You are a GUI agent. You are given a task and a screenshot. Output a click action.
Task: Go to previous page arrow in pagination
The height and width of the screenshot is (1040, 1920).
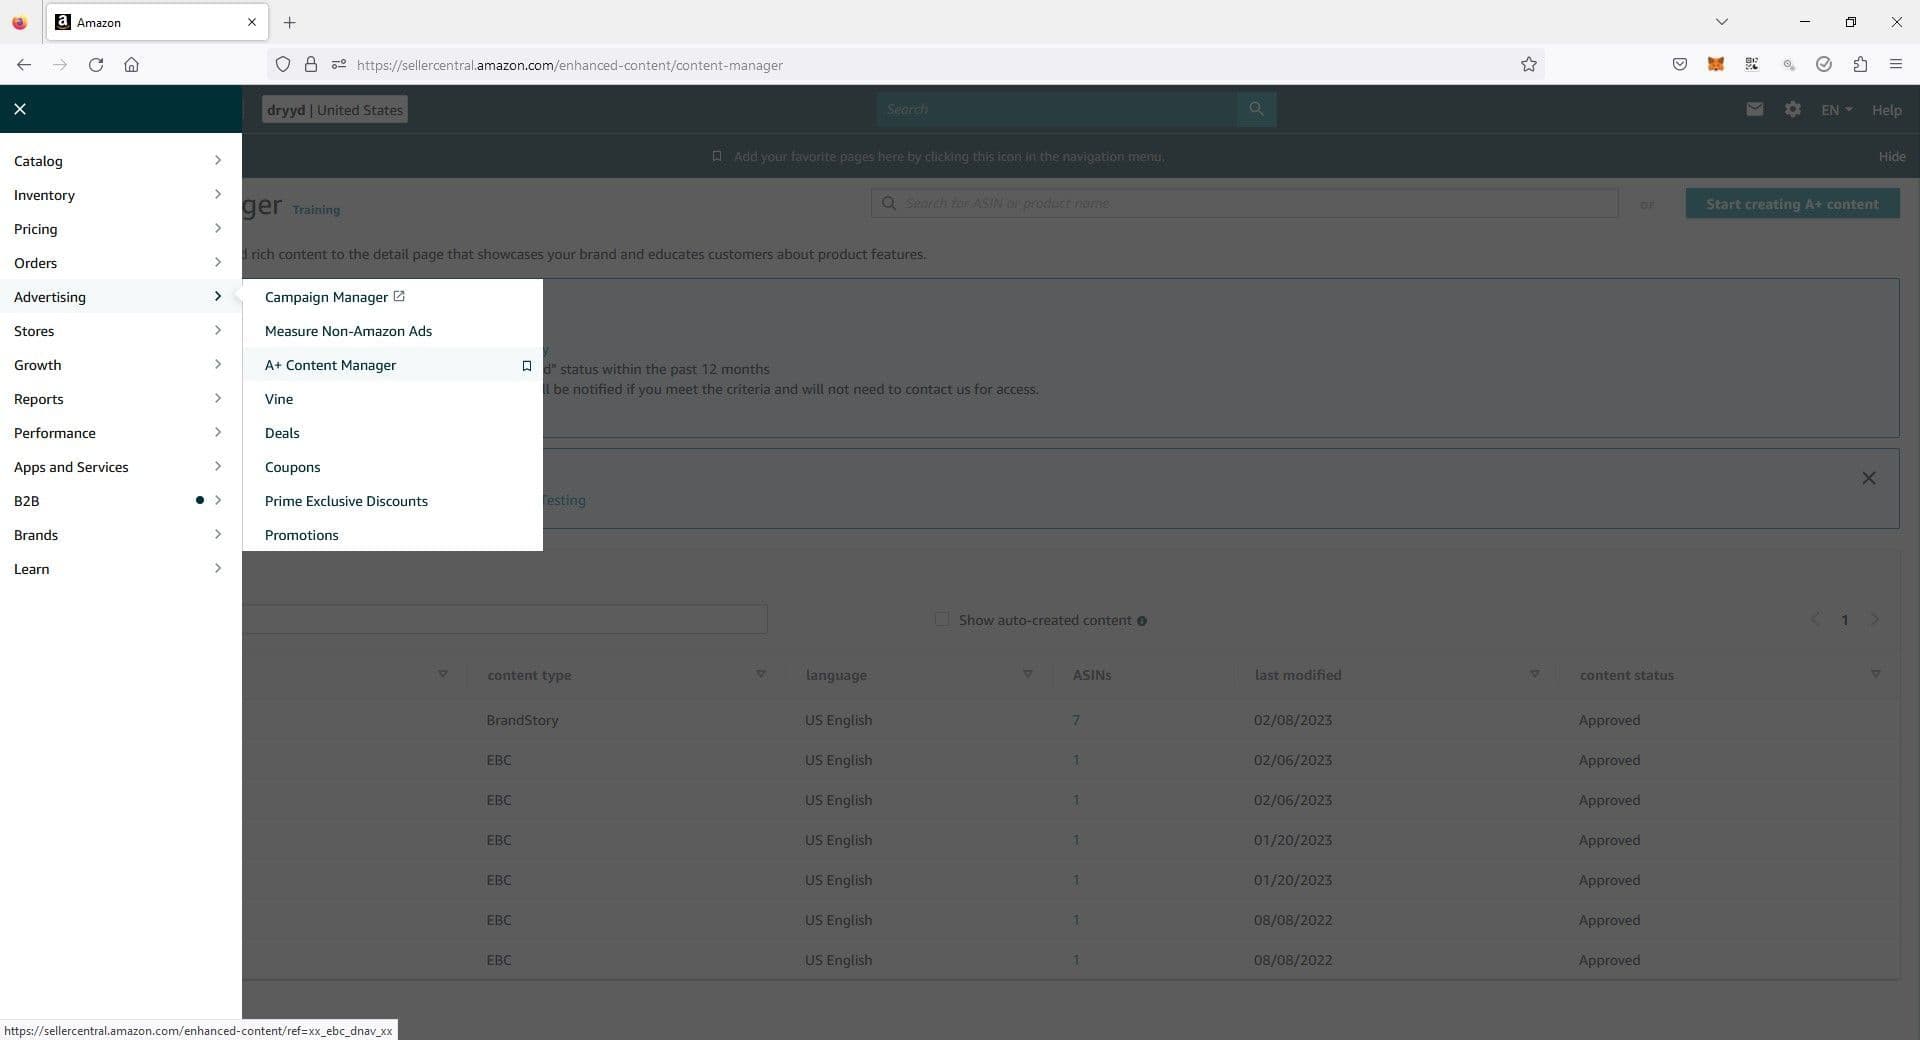point(1815,620)
